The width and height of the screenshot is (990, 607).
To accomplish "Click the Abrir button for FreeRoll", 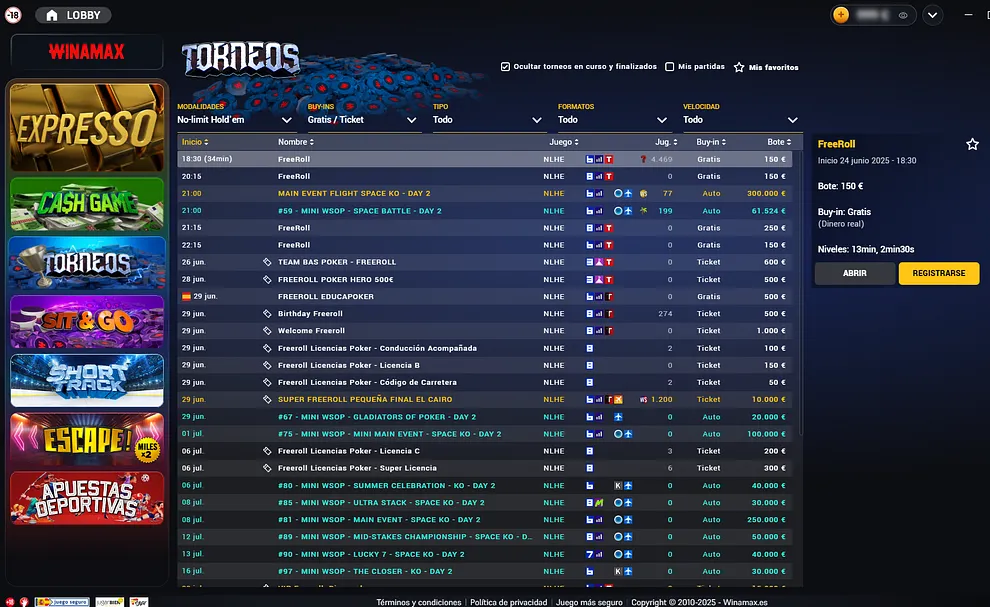I will click(x=854, y=273).
